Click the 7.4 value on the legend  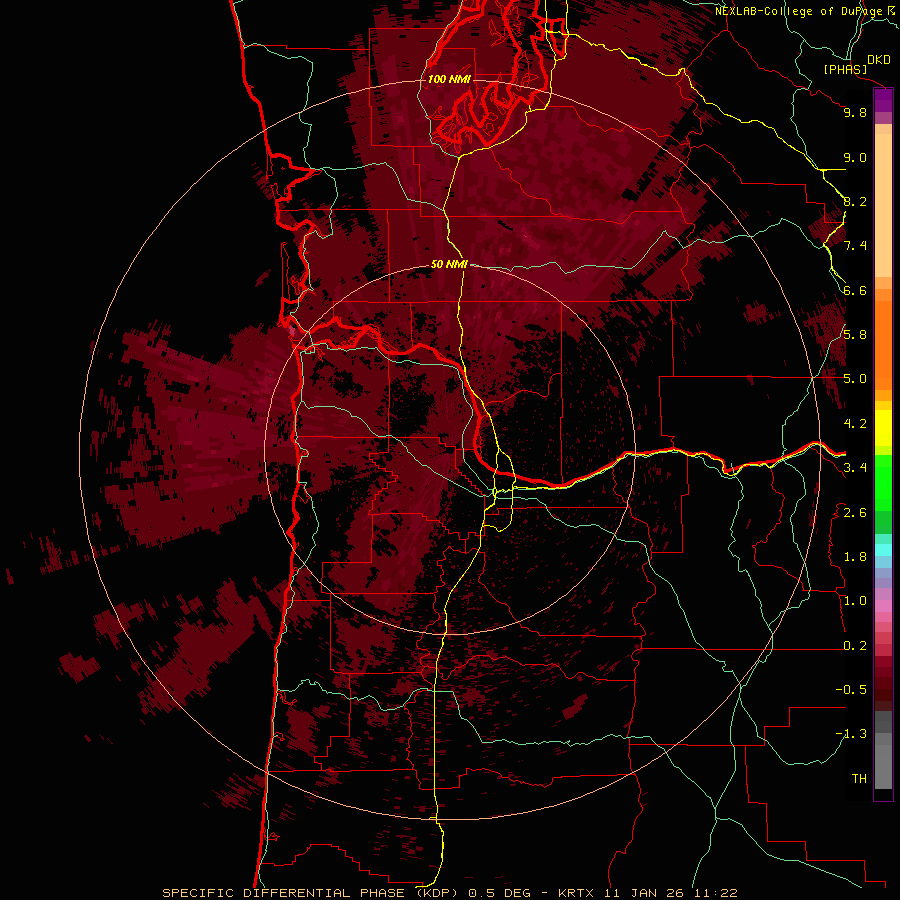855,246
